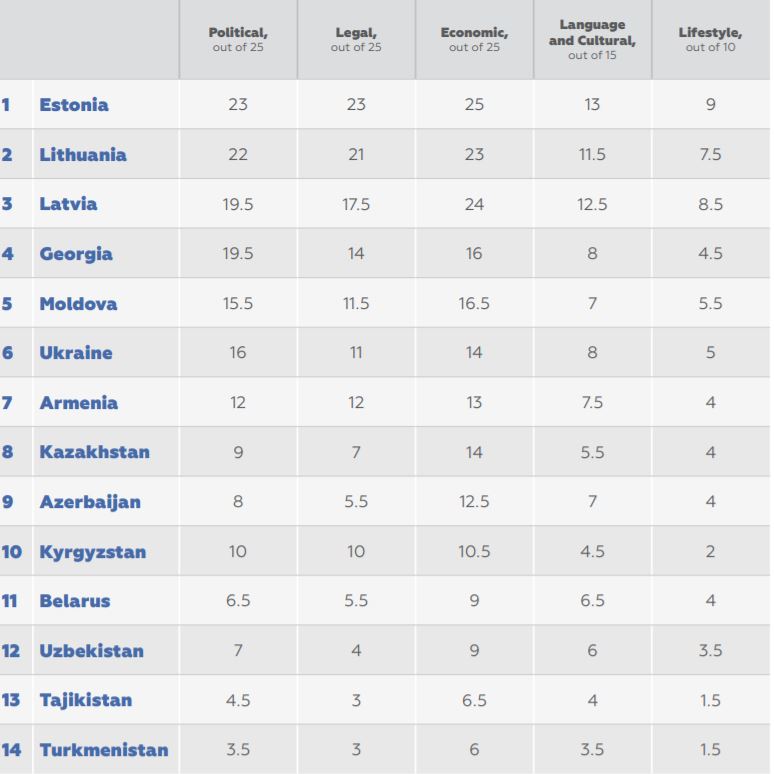Select Latvia's Legal score of 17.5

pos(356,204)
